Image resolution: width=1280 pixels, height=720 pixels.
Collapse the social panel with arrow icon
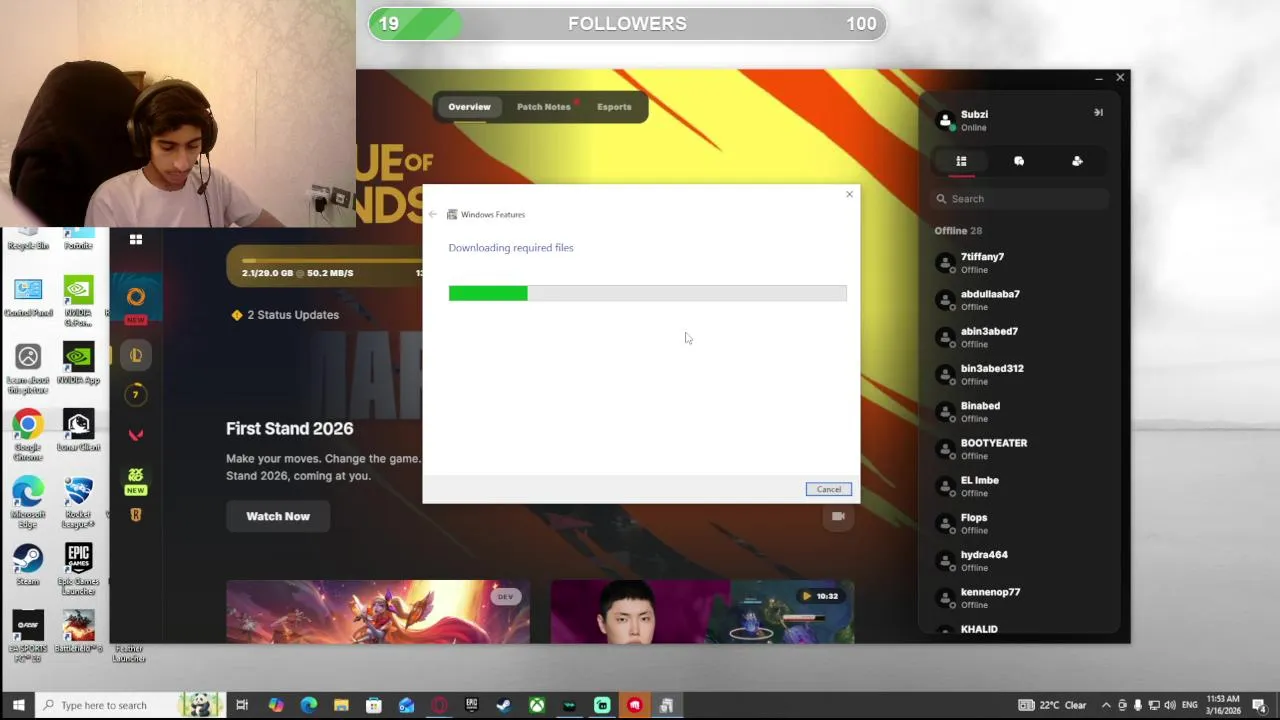tap(1098, 113)
